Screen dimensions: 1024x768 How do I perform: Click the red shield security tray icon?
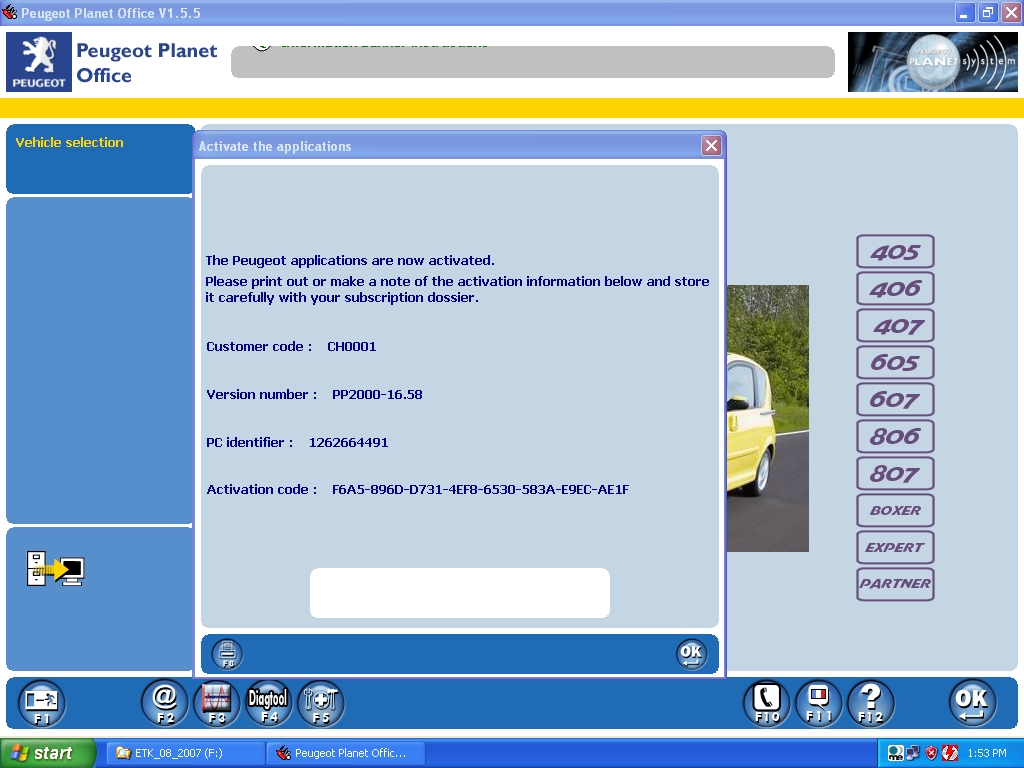[x=931, y=753]
